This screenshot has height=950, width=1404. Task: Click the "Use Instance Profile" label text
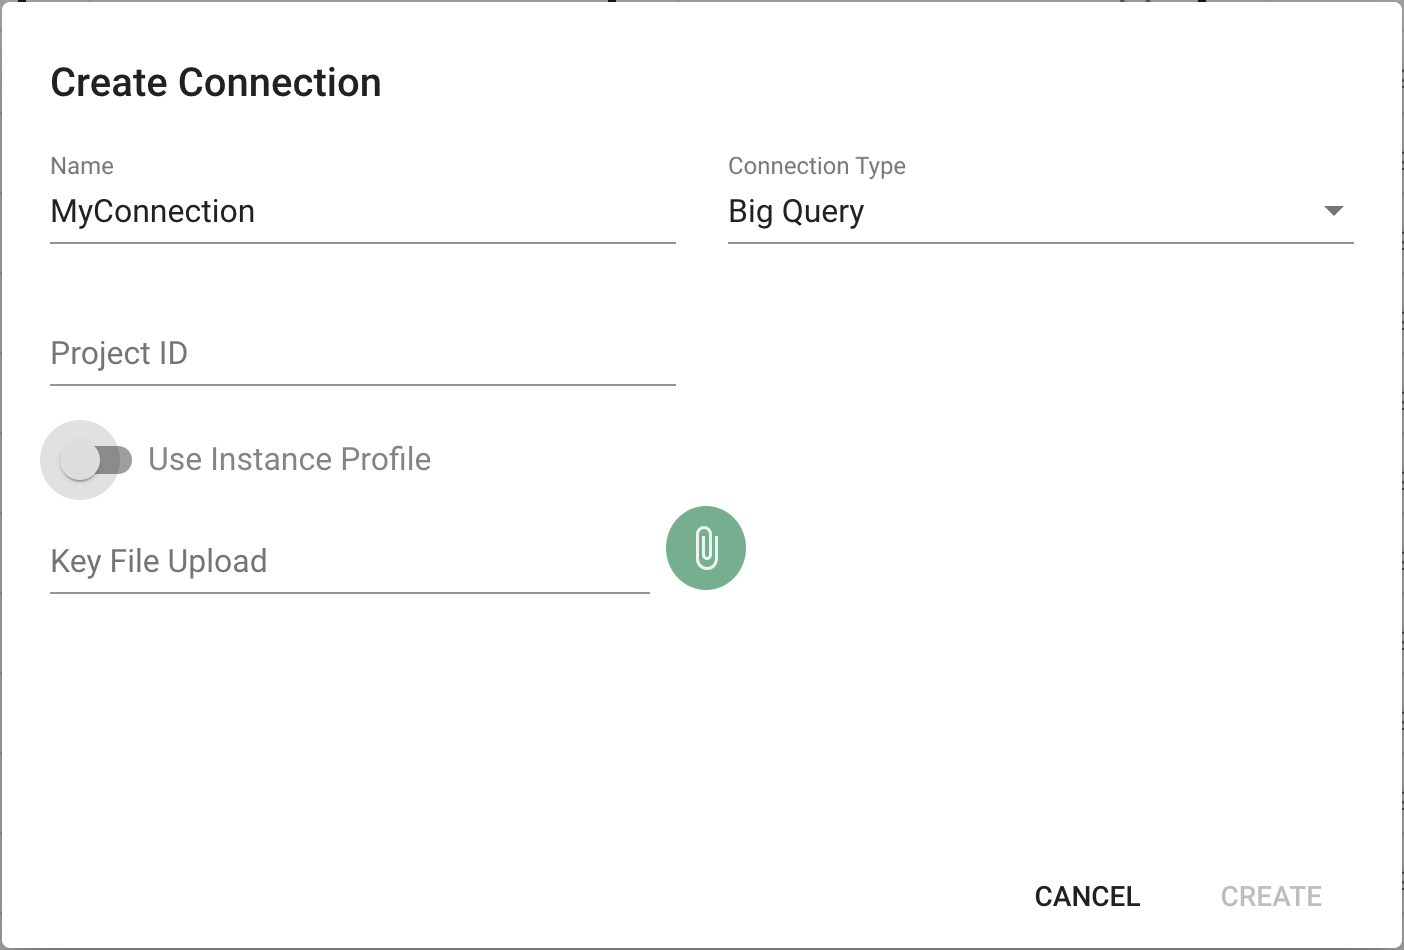(x=290, y=459)
